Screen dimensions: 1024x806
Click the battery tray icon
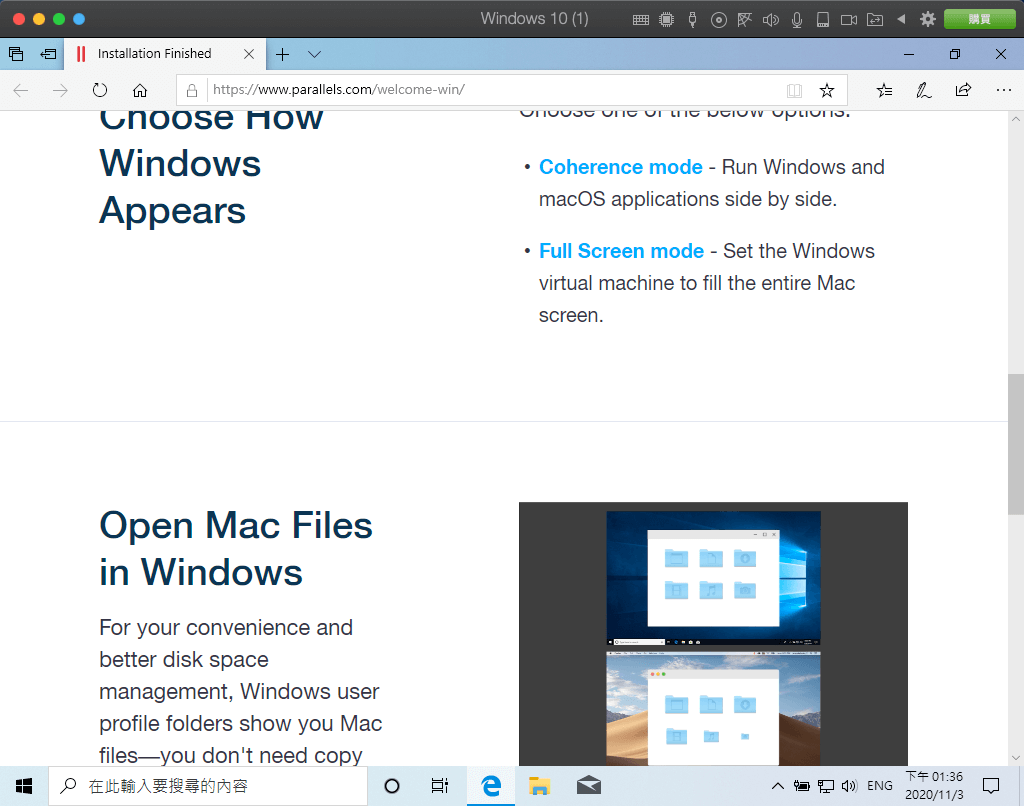tap(802, 786)
